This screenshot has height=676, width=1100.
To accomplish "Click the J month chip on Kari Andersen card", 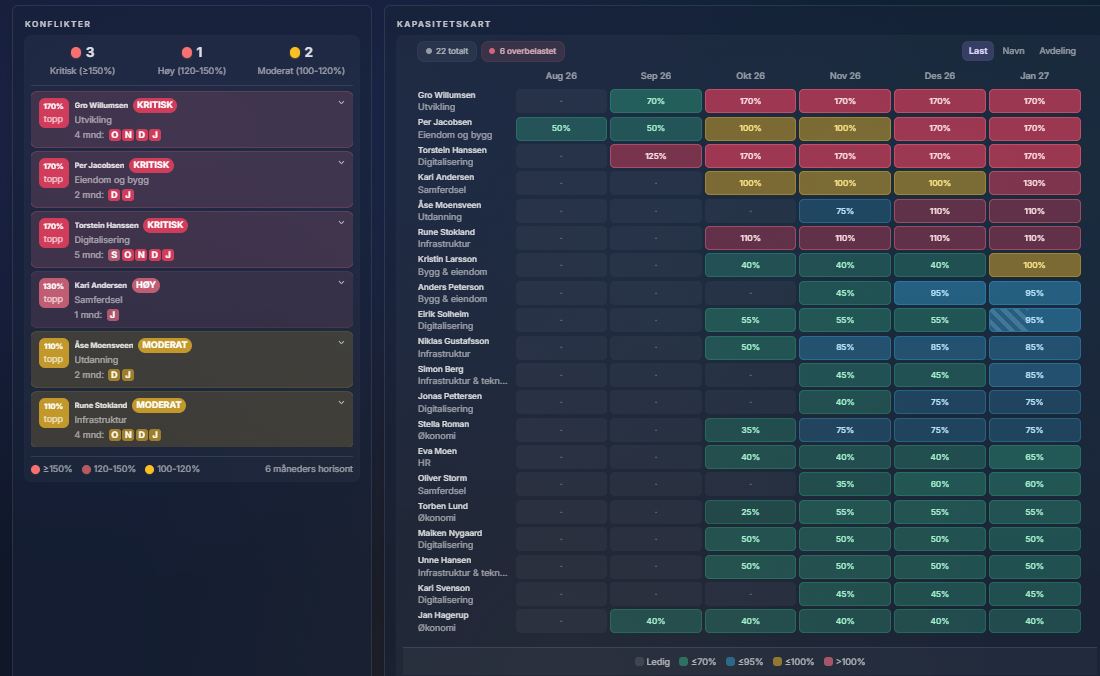I will 112,315.
